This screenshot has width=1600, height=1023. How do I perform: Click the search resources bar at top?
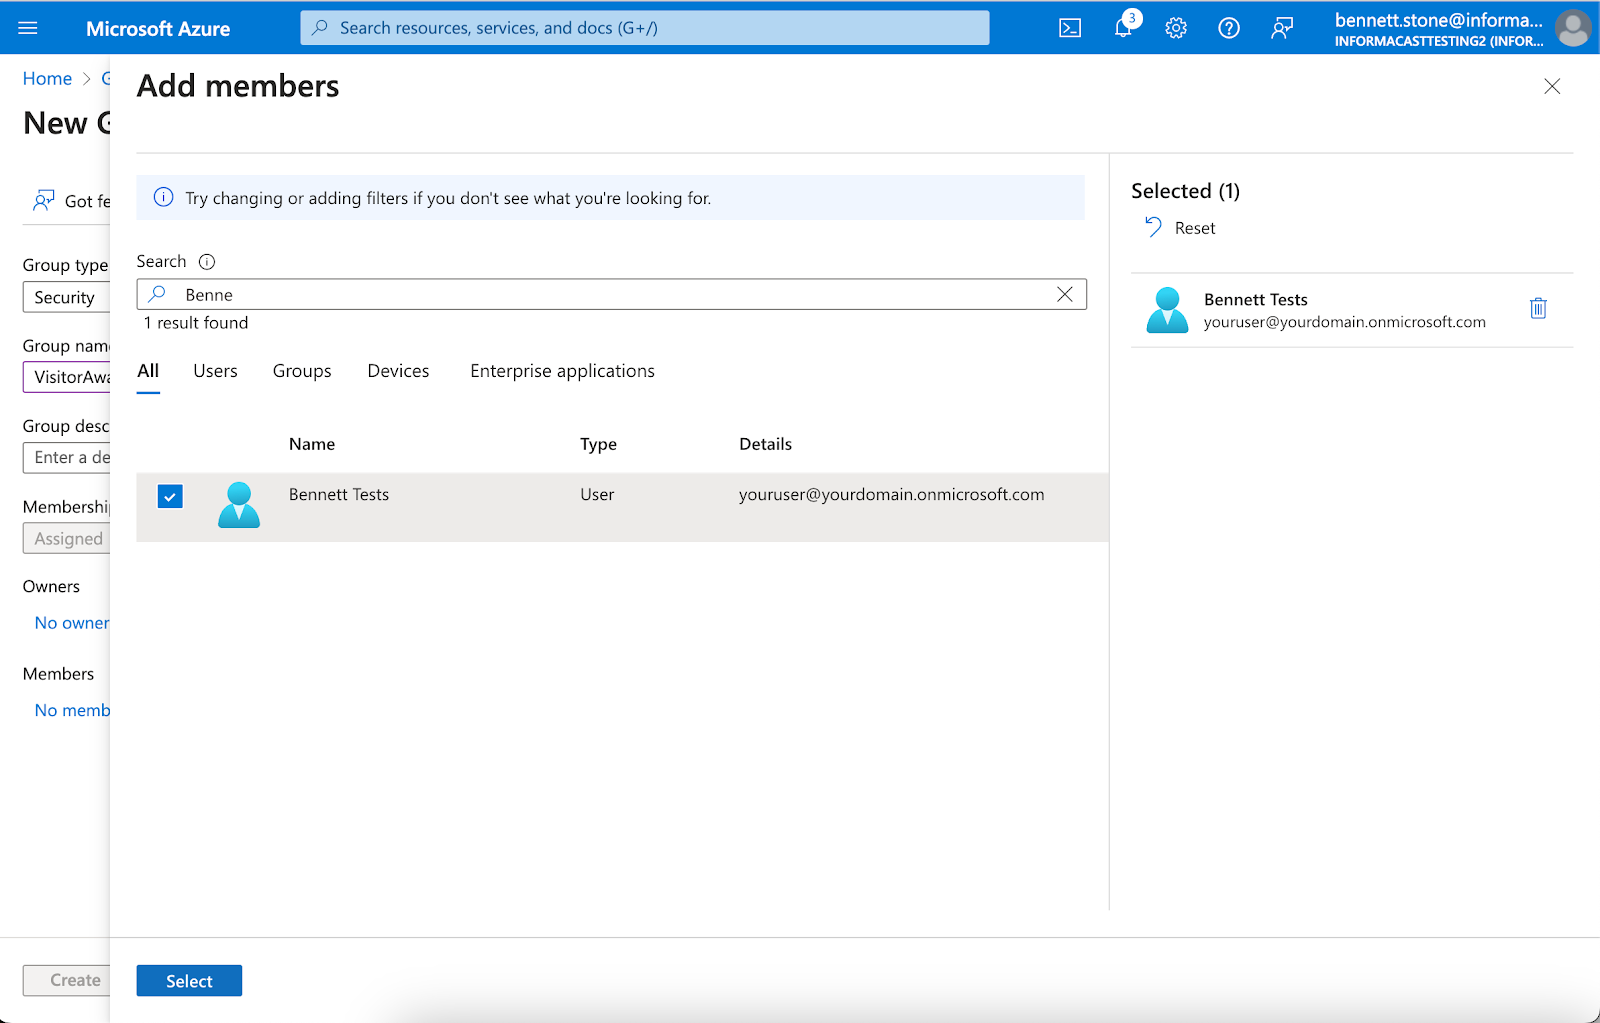(644, 27)
